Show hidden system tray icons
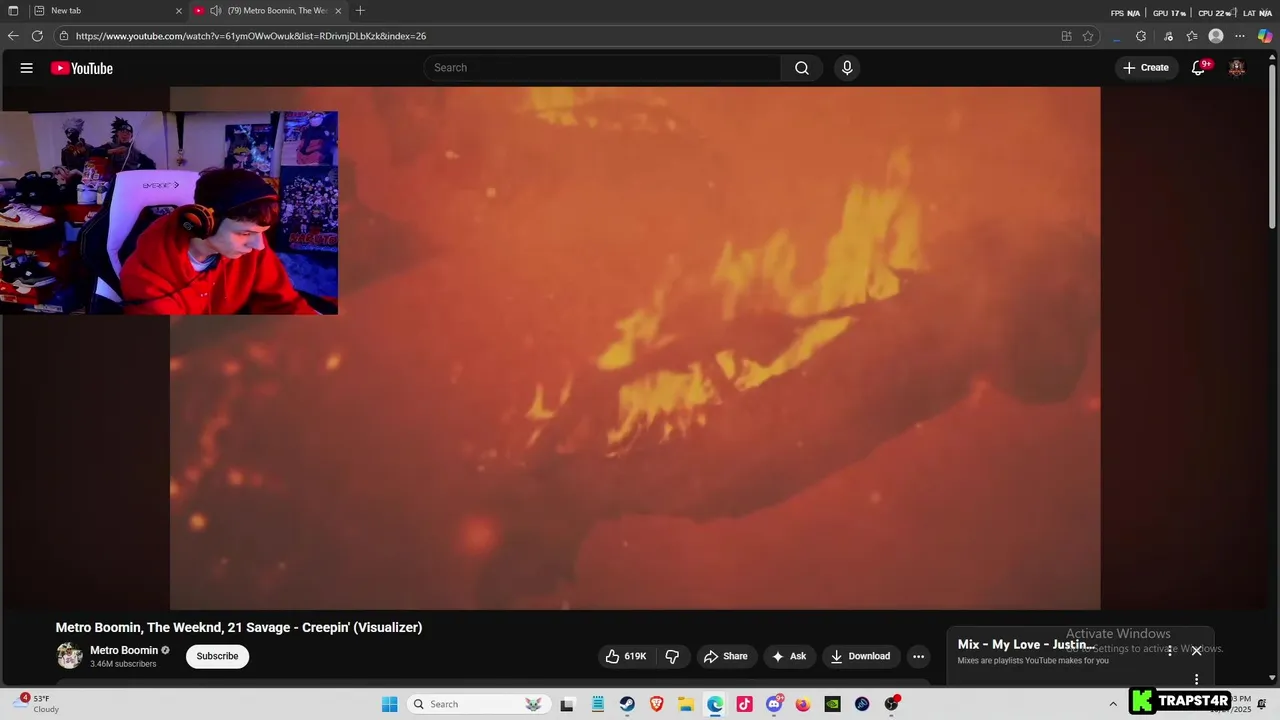The width and height of the screenshot is (1280, 720). coord(1113,704)
